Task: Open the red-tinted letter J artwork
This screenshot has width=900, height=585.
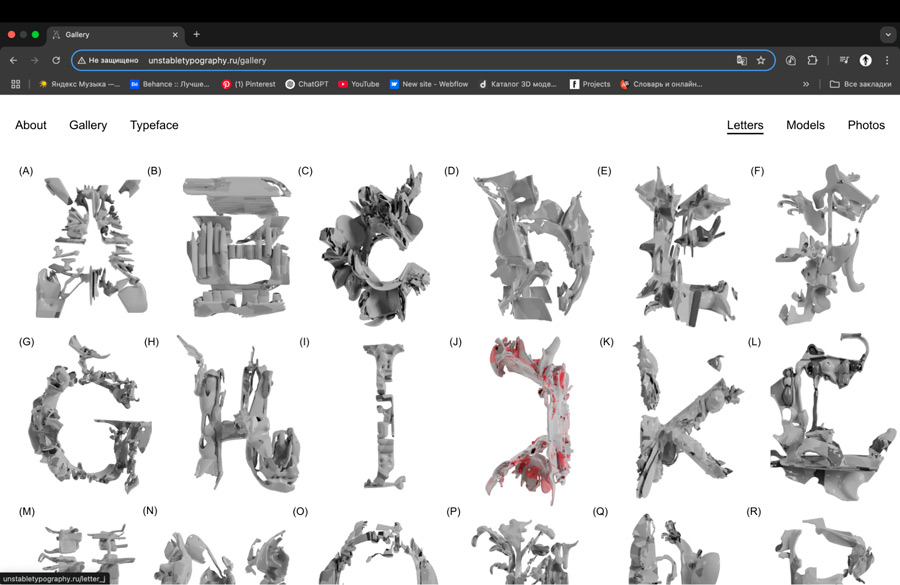Action: pos(529,420)
